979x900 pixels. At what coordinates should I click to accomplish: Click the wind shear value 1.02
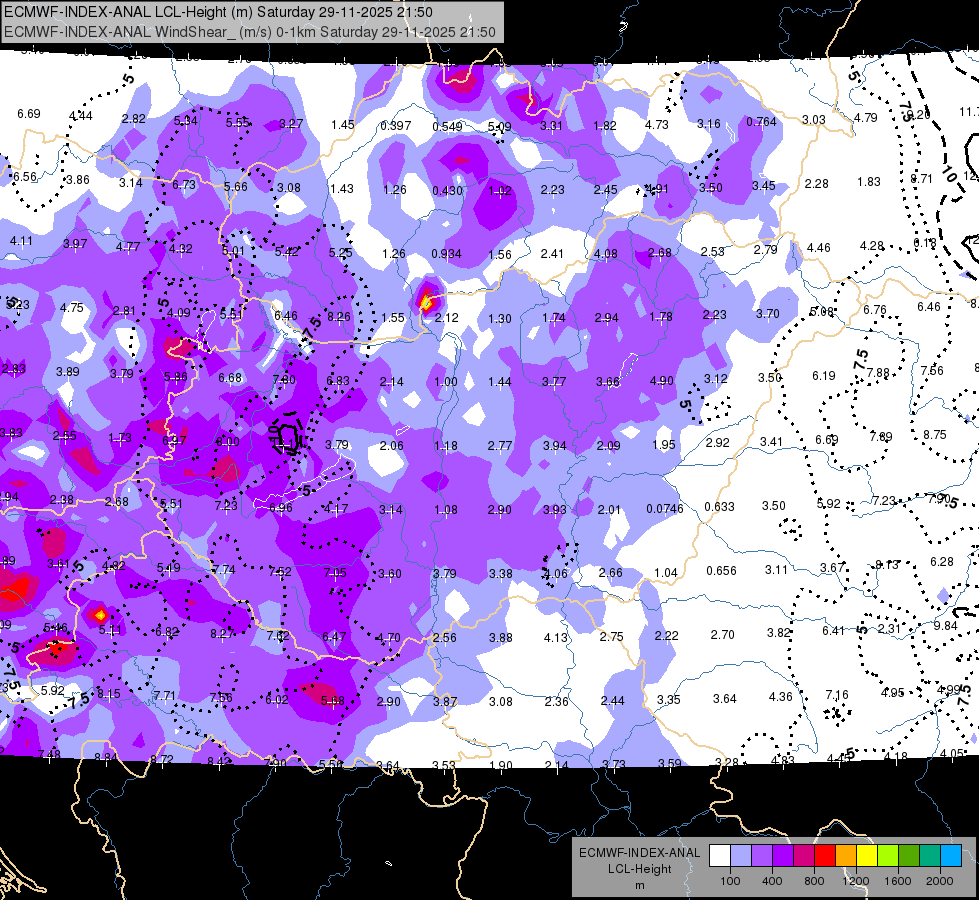500,191
